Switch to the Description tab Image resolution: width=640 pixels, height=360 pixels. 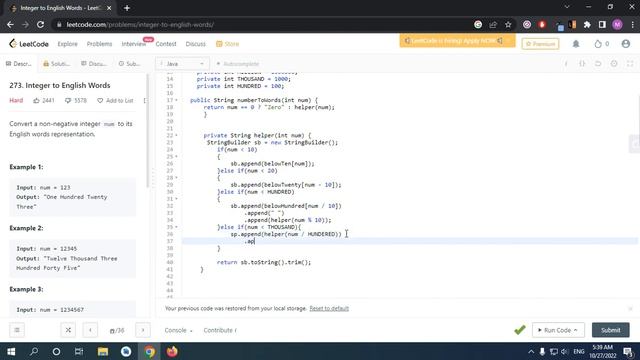(x=19, y=64)
